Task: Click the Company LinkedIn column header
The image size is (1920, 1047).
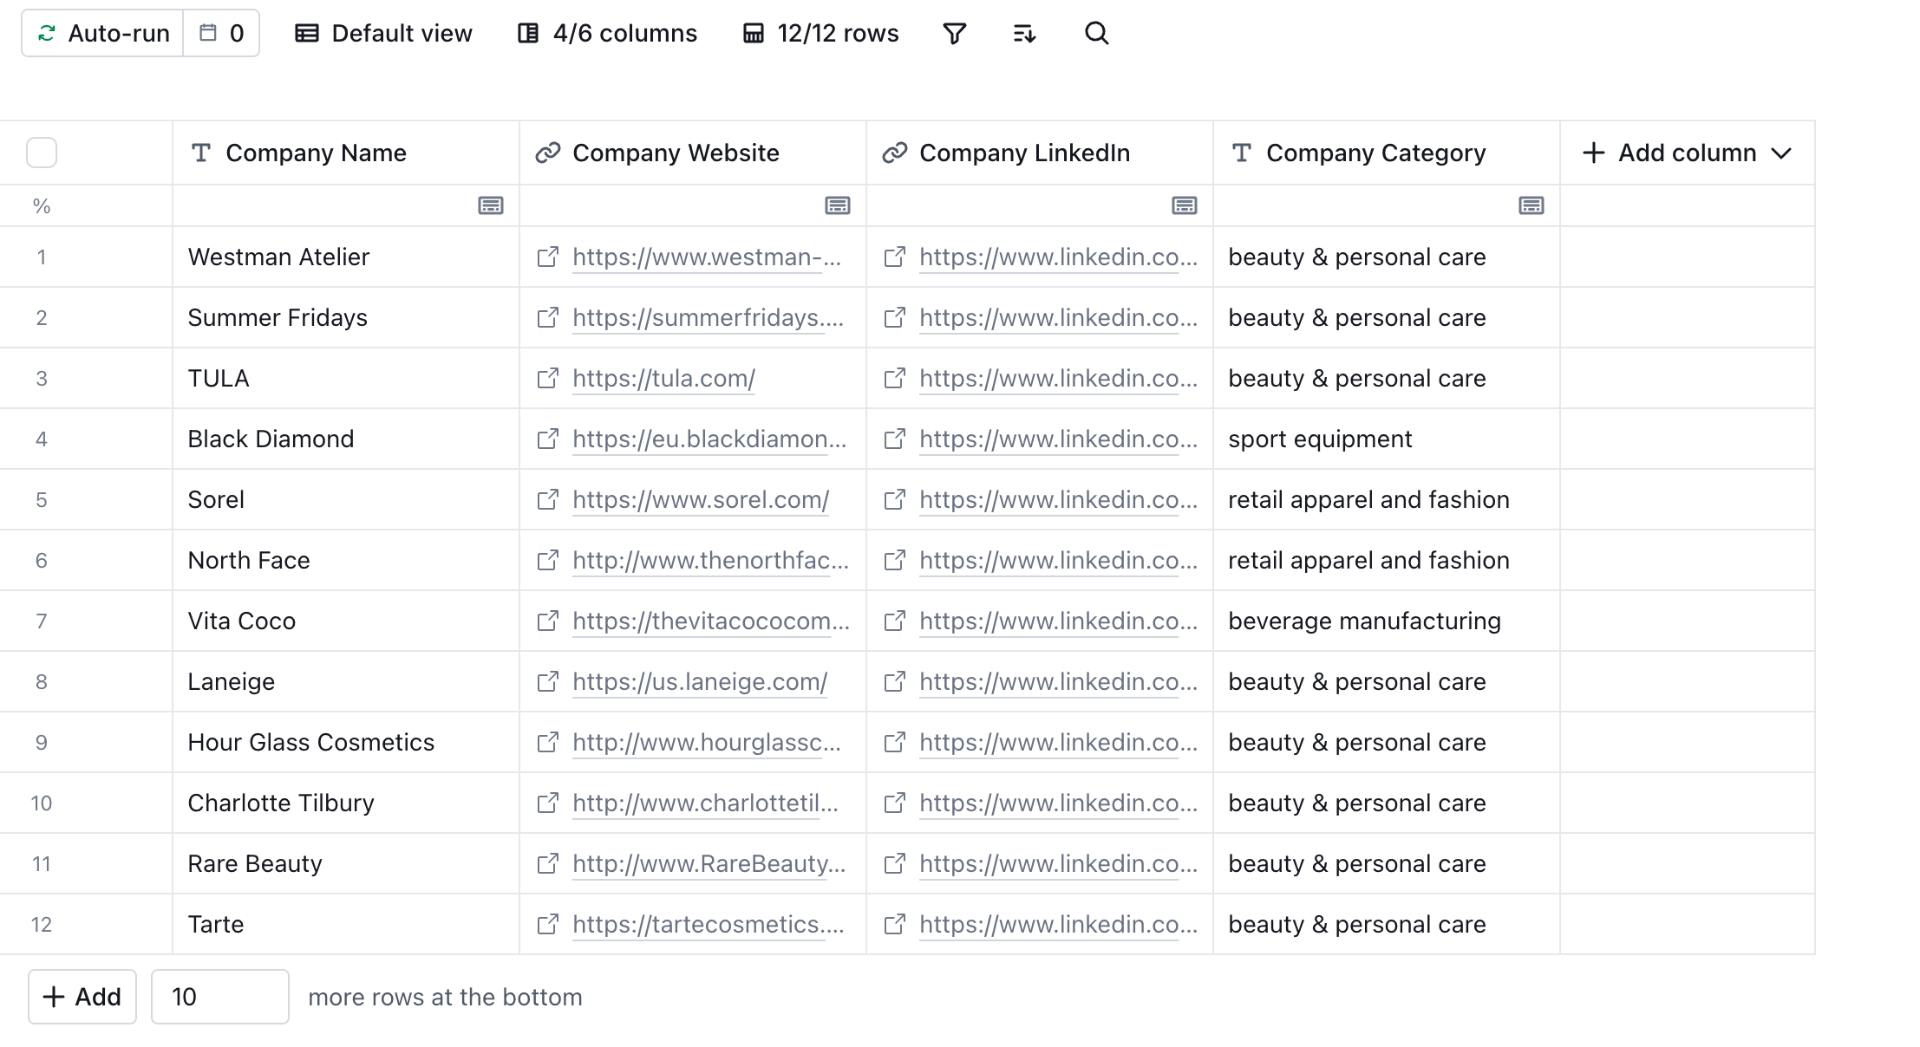Action: (1040, 153)
